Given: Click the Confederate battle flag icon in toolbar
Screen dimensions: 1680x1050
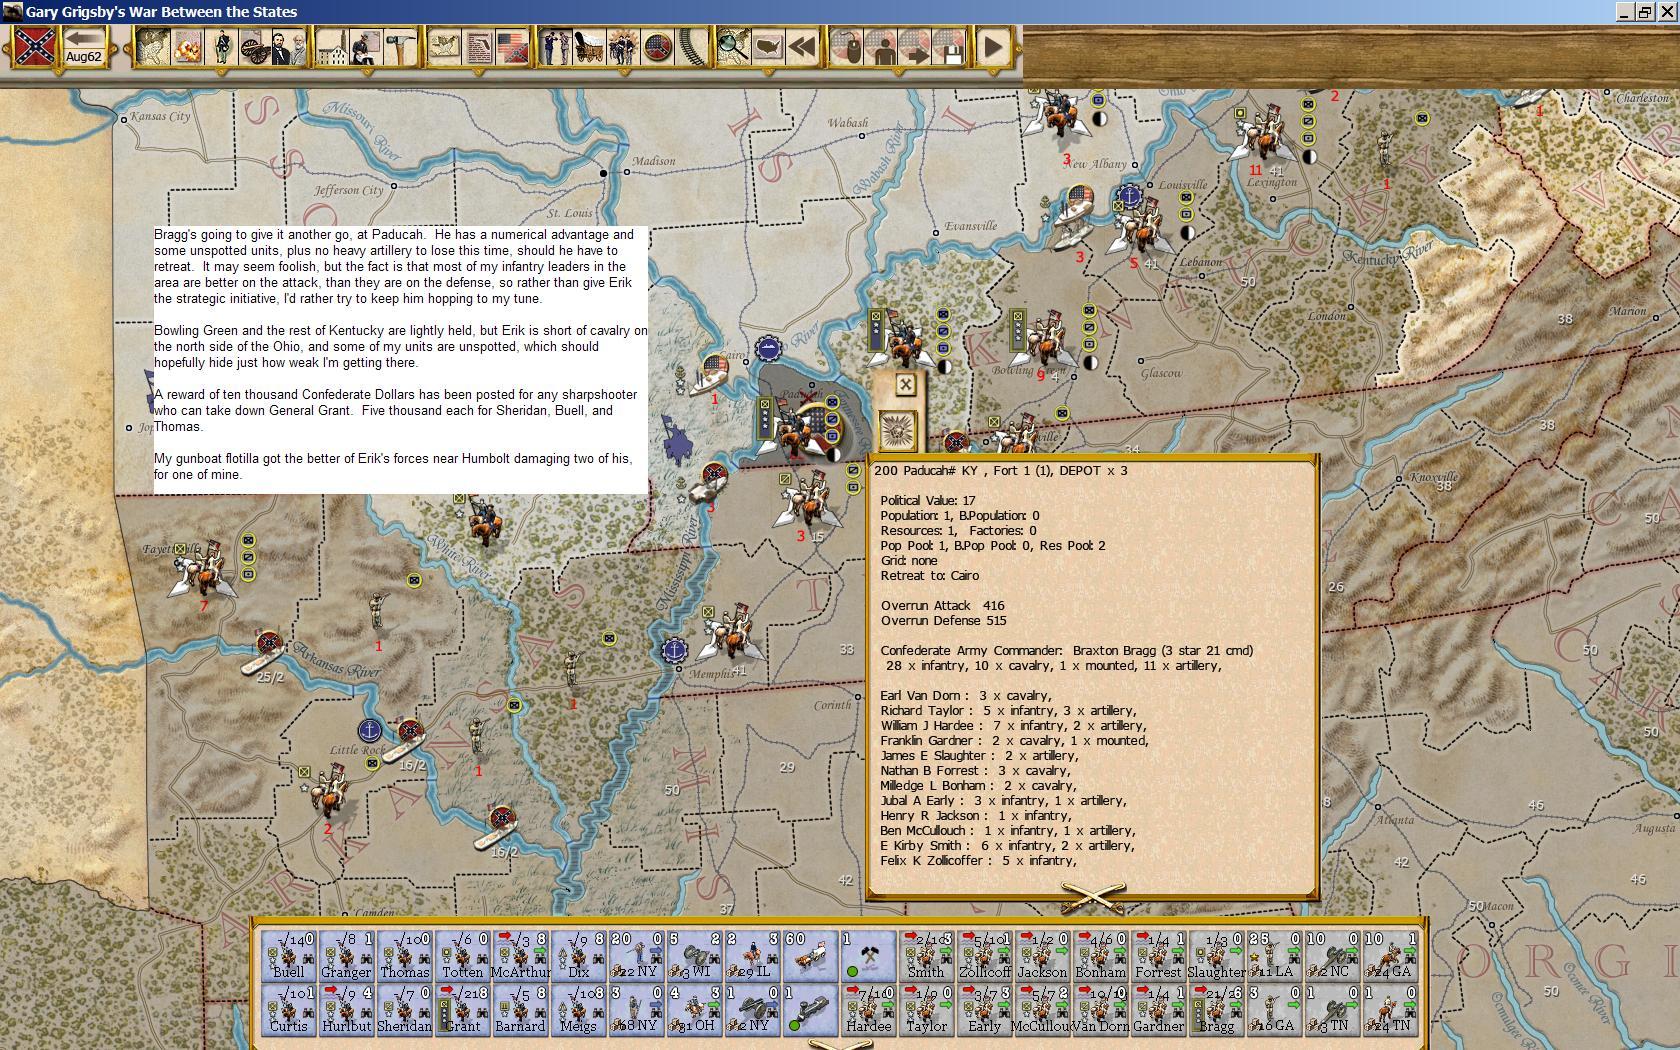Looking at the screenshot, I should 34,47.
